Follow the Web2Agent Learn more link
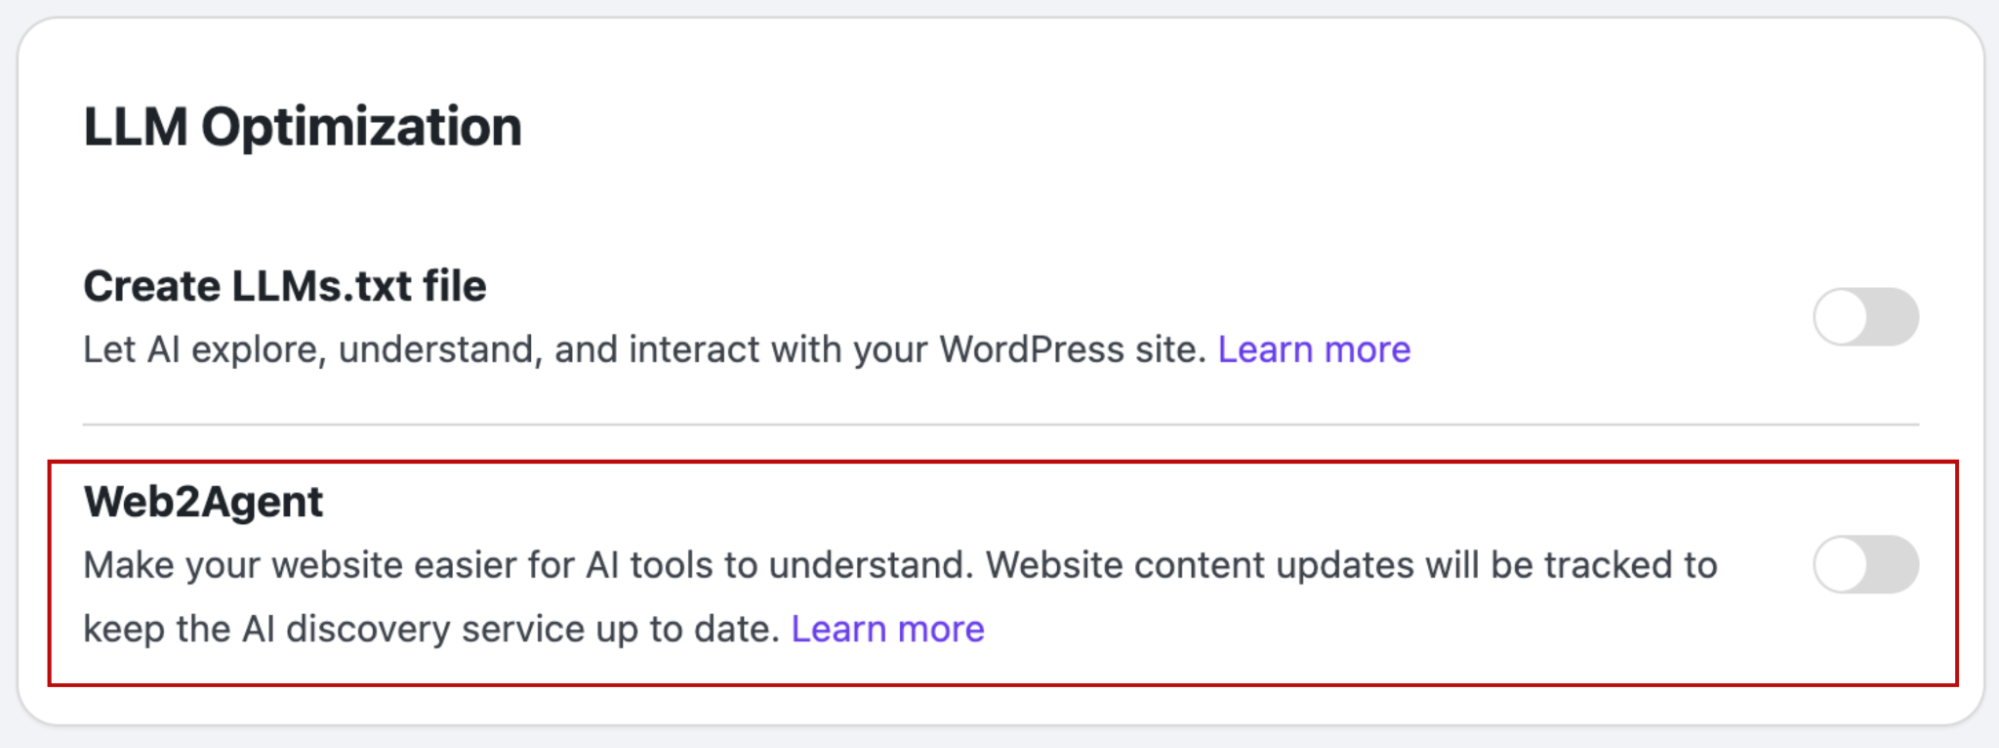The image size is (1999, 748). click(887, 629)
